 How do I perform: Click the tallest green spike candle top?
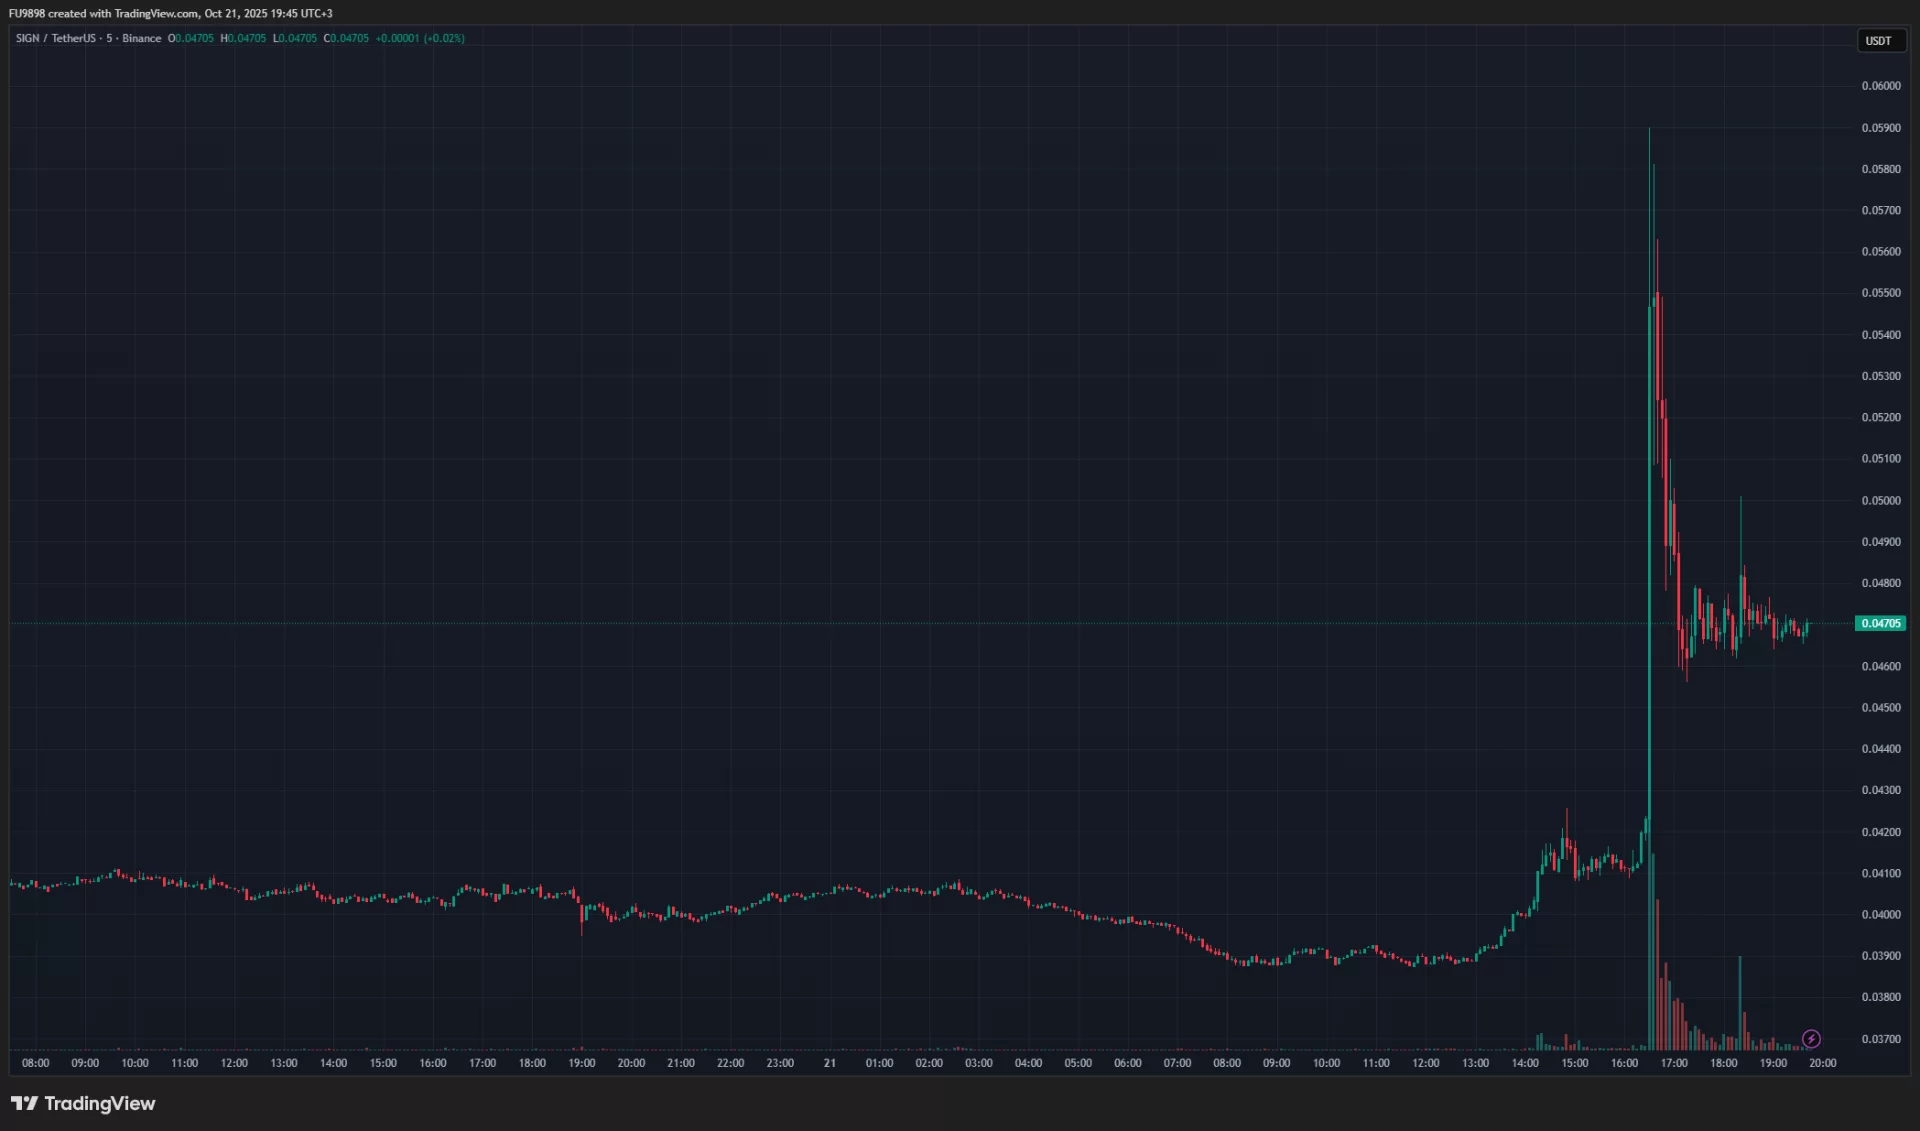click(x=1649, y=130)
